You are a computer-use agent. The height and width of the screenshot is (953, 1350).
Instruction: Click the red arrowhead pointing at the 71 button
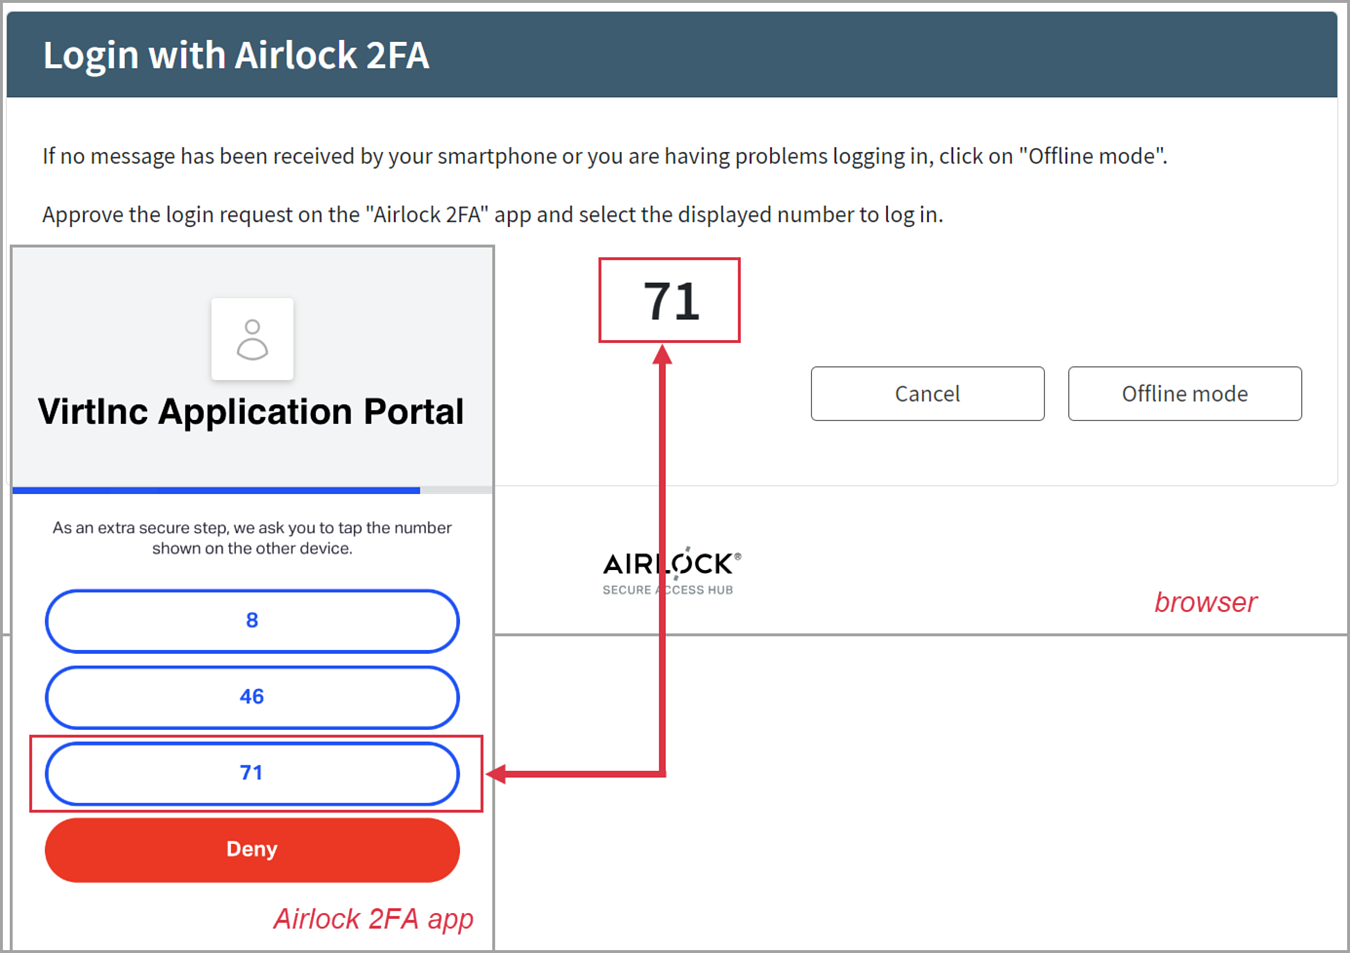pos(496,773)
